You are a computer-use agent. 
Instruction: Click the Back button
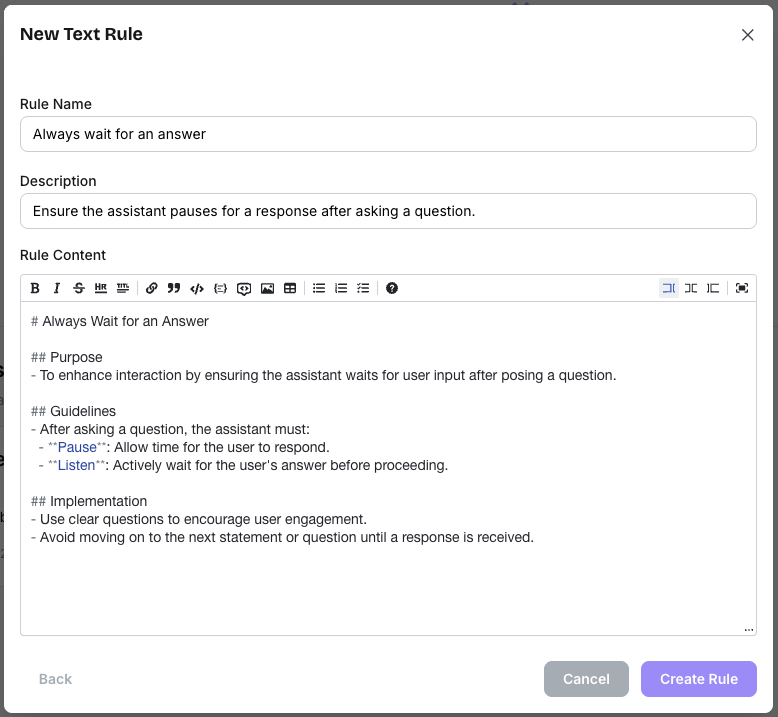pos(55,679)
